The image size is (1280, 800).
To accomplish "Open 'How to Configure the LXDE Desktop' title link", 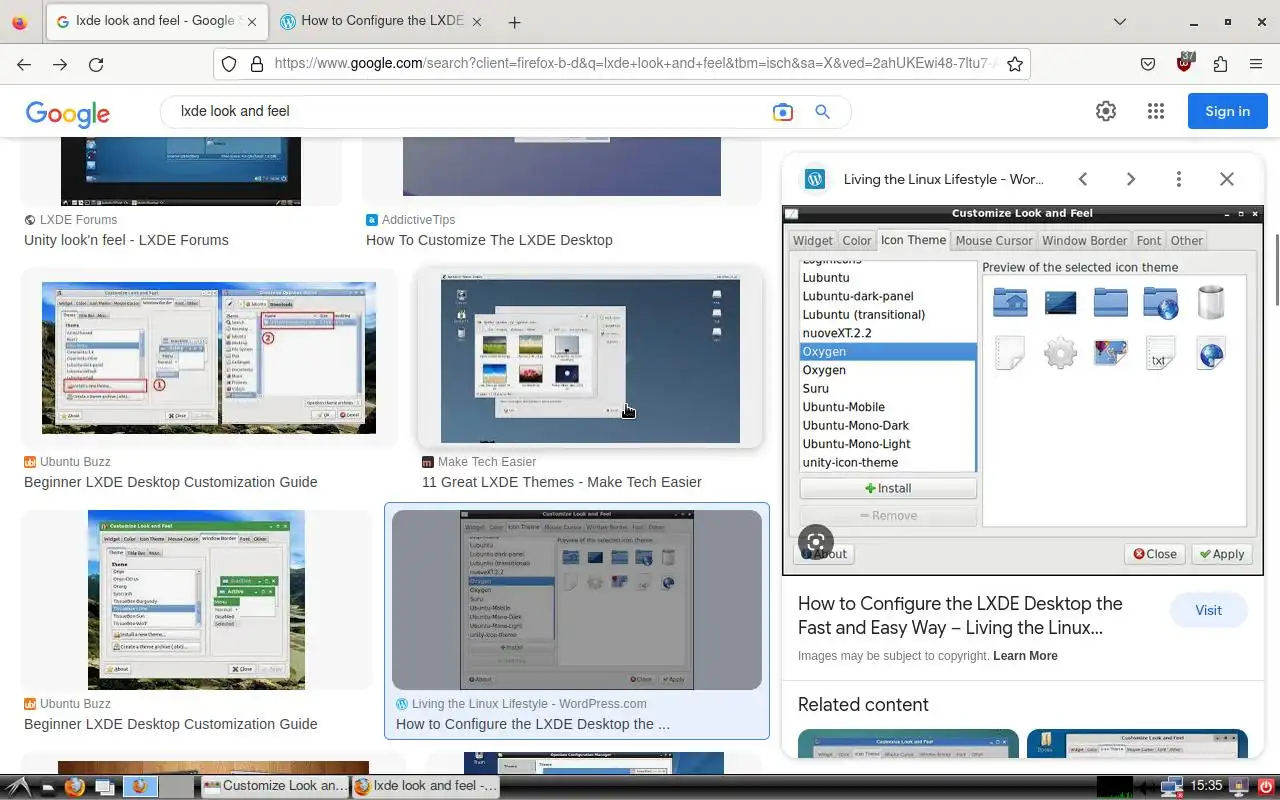I will click(x=960, y=616).
